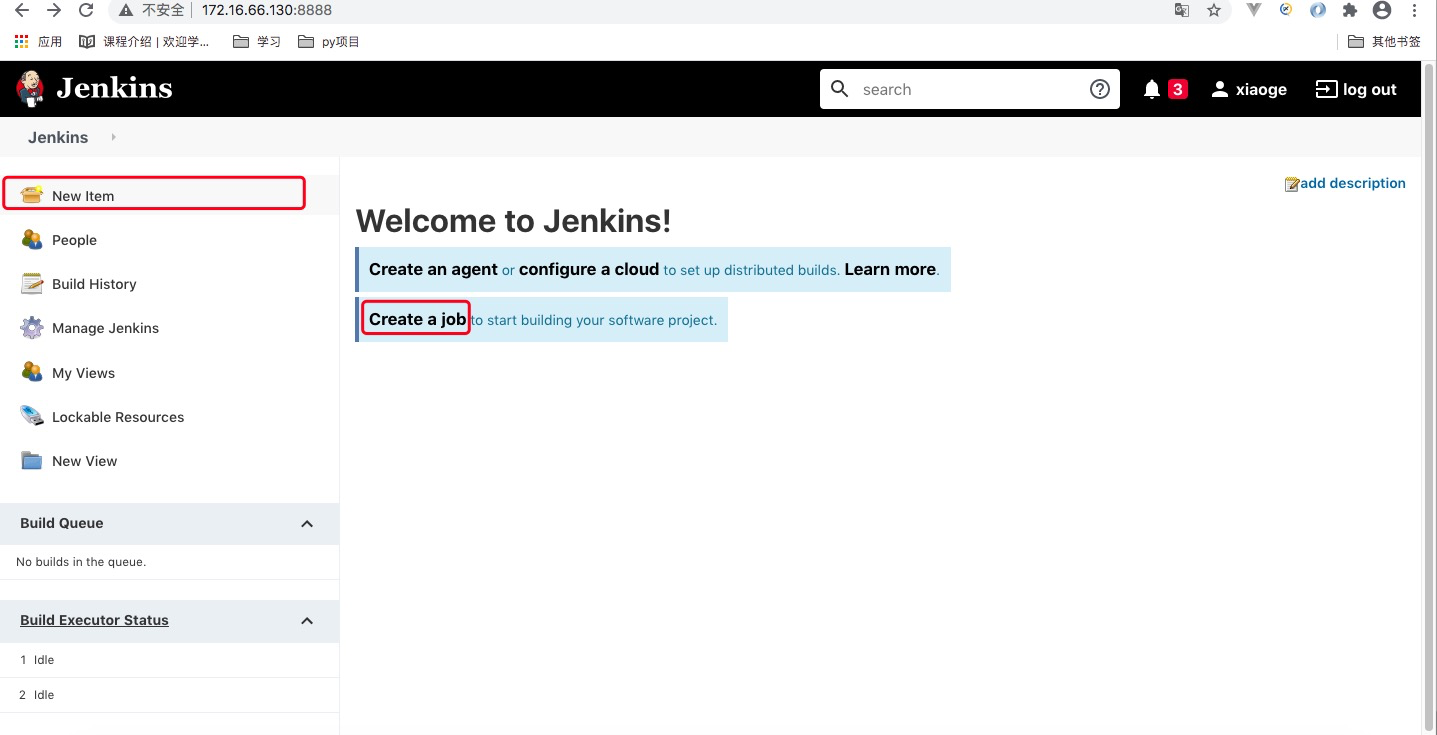Open the Chrome profile avatar icon

[1382, 10]
